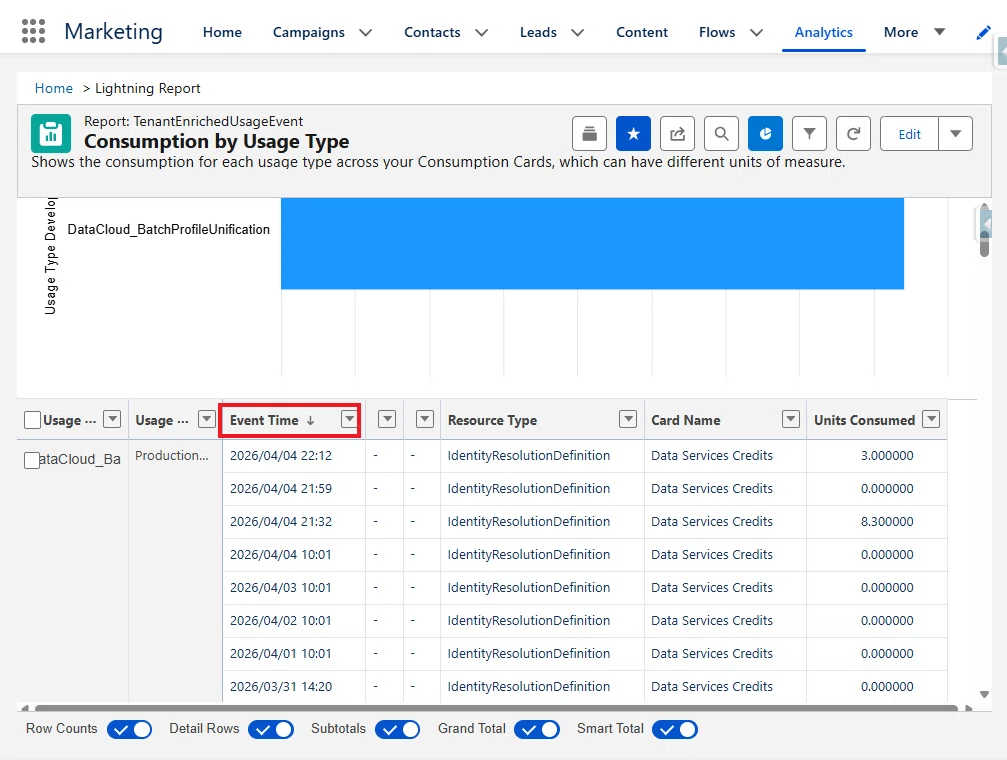Open the App Launcher grid icon
The width and height of the screenshot is (1007, 760).
(33, 31)
